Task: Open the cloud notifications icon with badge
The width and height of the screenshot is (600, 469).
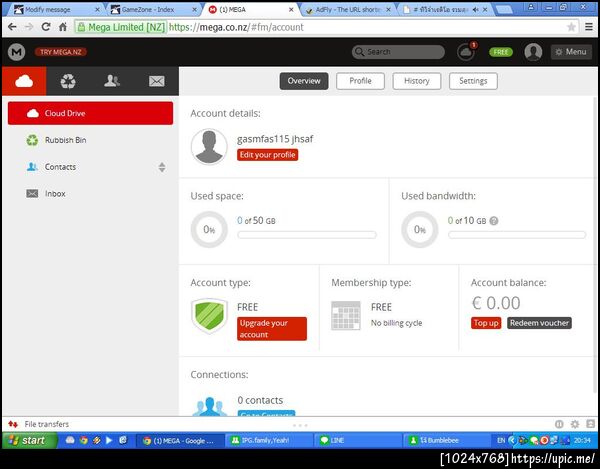Action: [x=466, y=52]
